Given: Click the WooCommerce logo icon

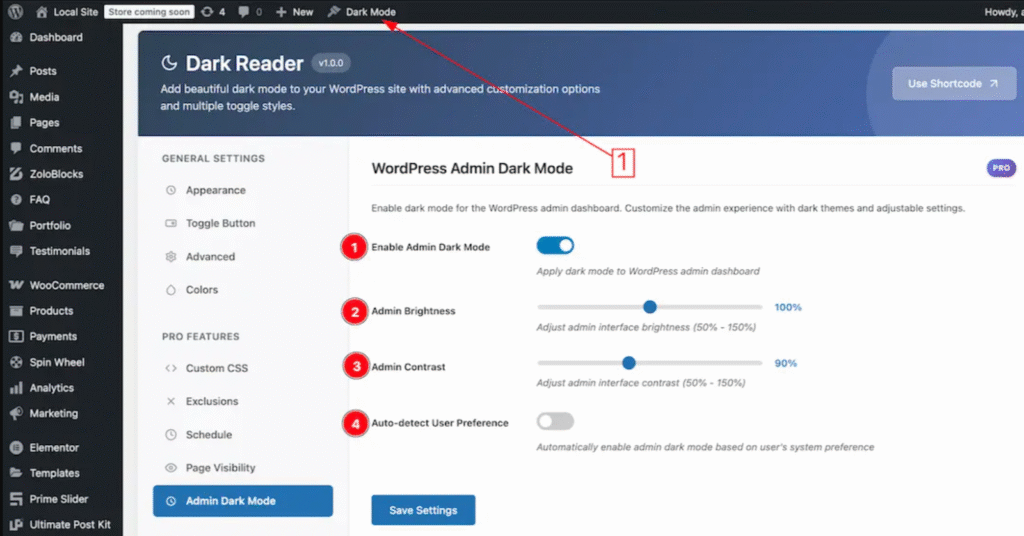Looking at the screenshot, I should (x=16, y=285).
